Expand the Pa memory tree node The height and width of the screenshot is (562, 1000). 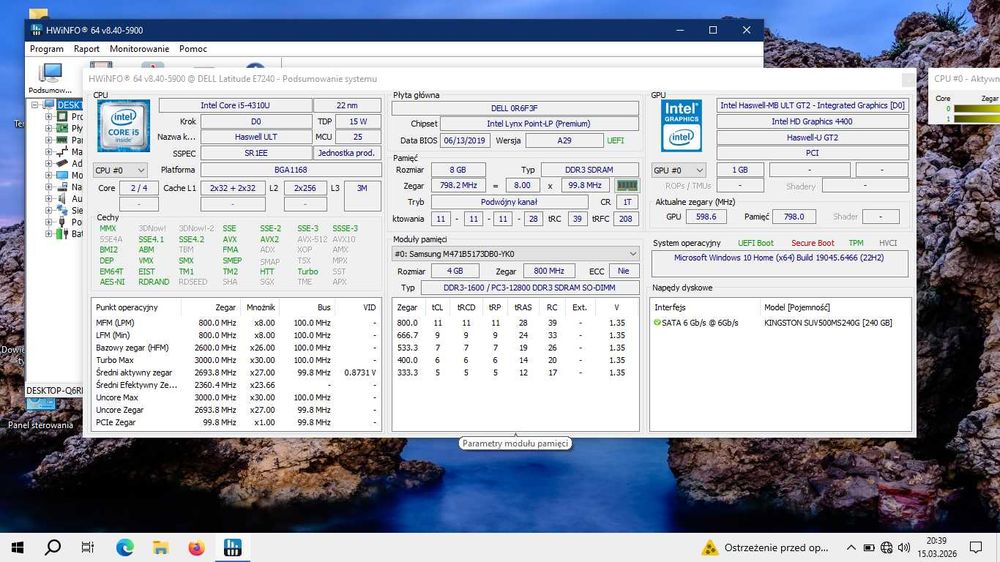48,140
